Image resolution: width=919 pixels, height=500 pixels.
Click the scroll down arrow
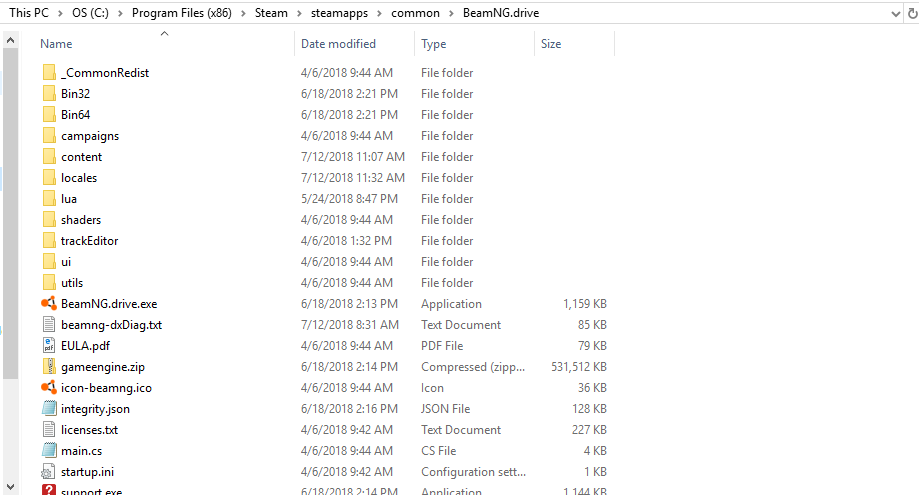[10, 487]
